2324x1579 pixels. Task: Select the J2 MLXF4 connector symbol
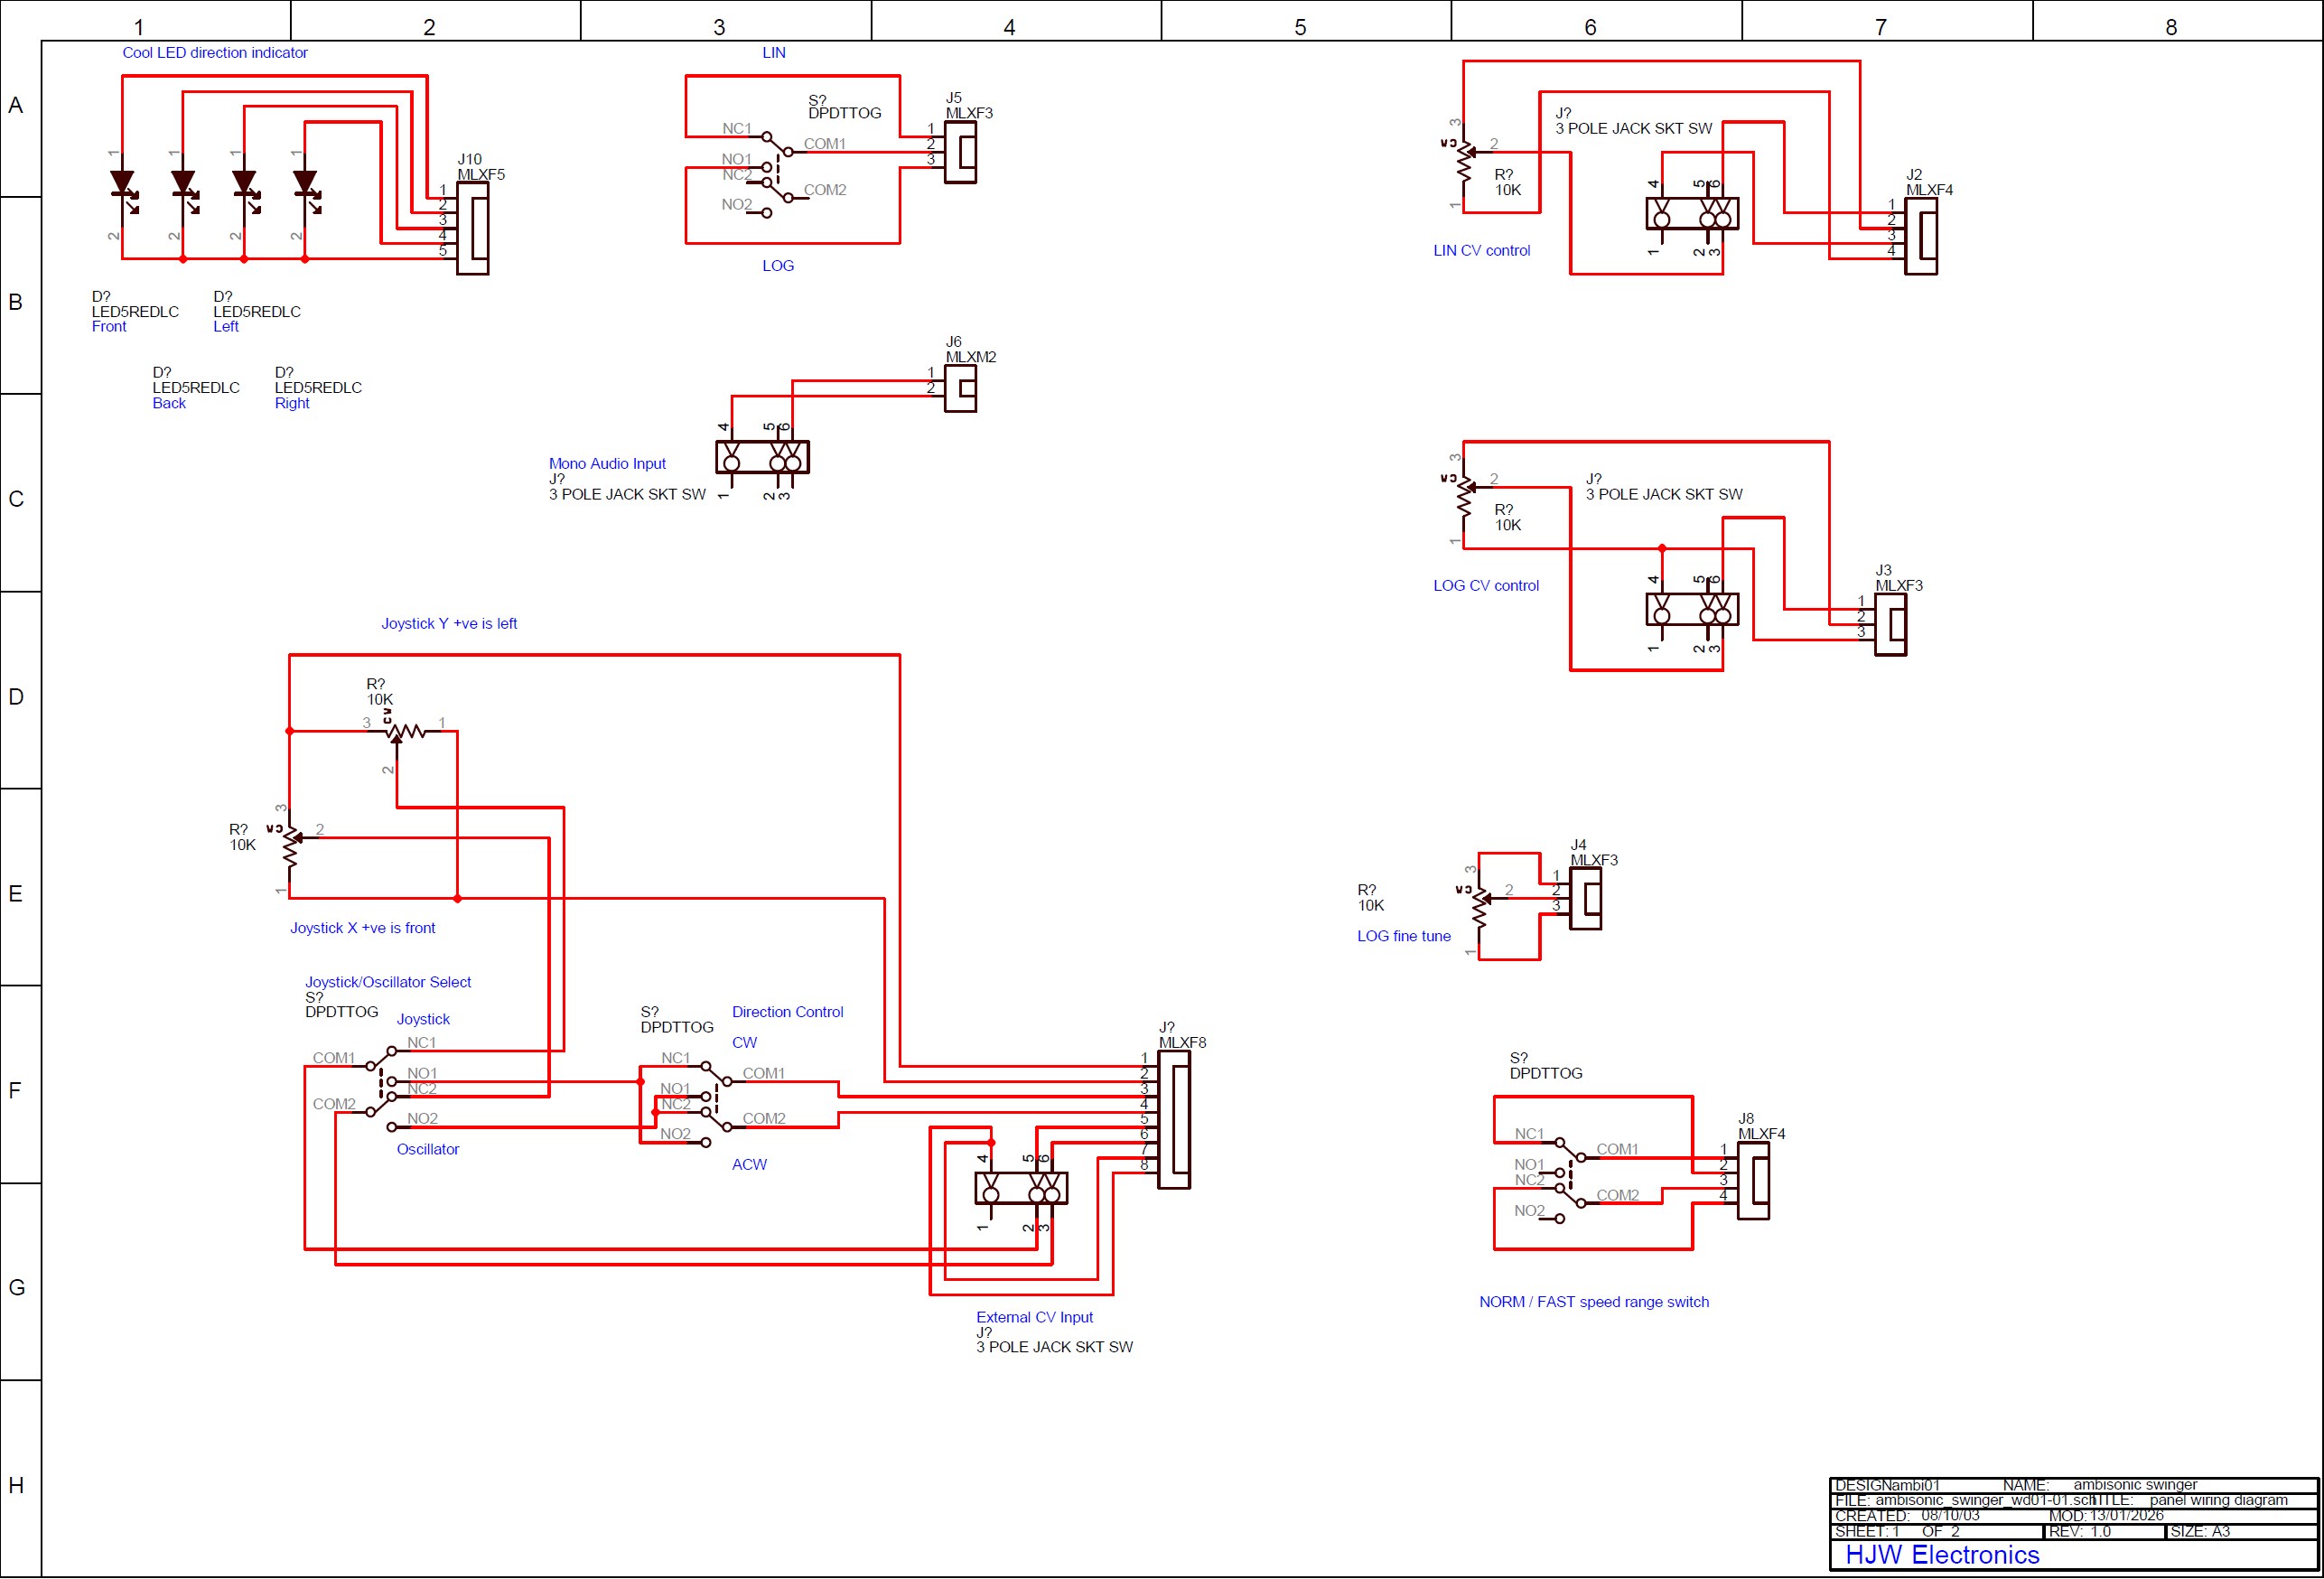(x=1920, y=236)
